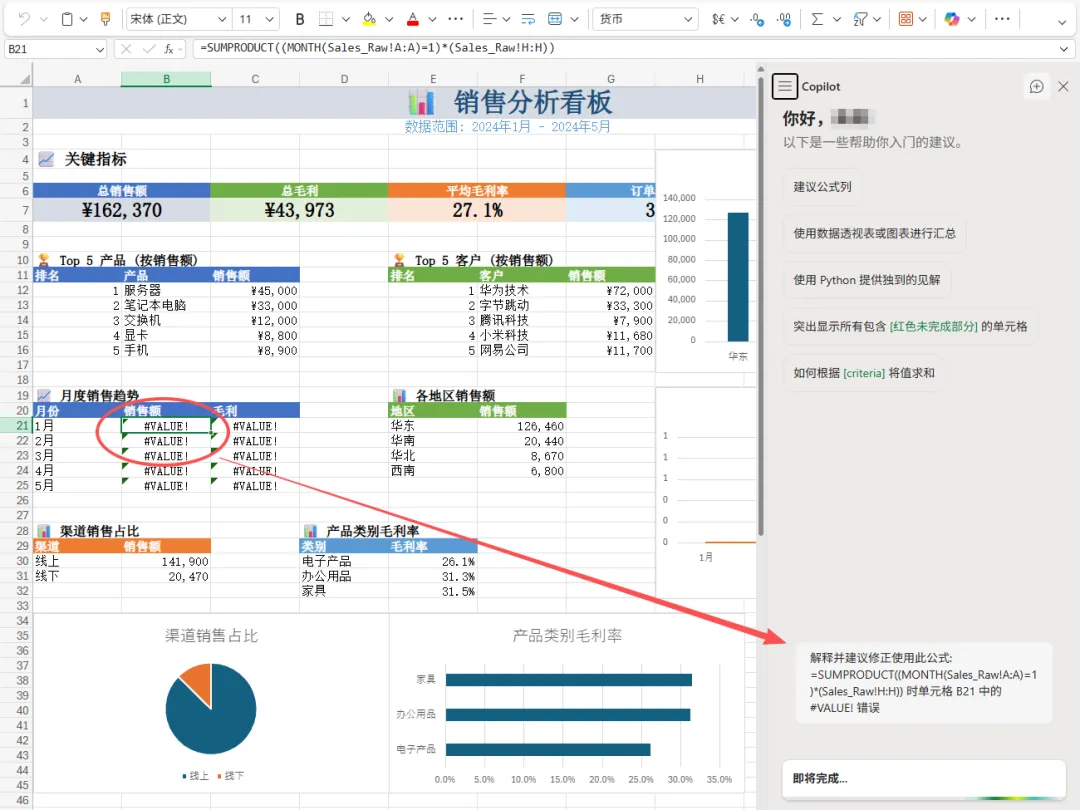Expand the font color palette arrow
The image size is (1080, 810).
click(x=432, y=19)
